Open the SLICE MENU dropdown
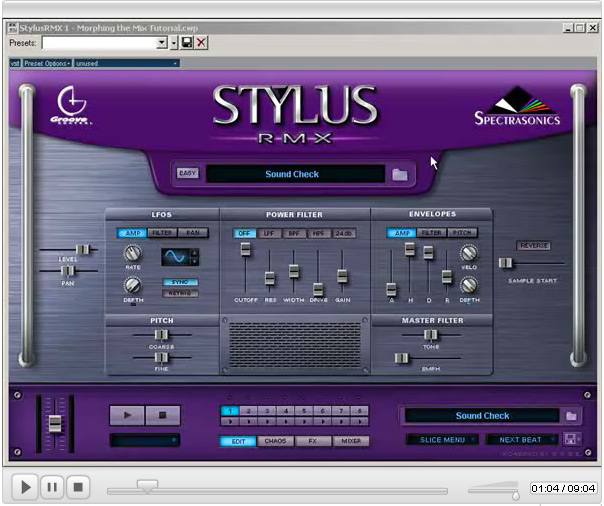This screenshot has height=506, width=604. pos(443,439)
